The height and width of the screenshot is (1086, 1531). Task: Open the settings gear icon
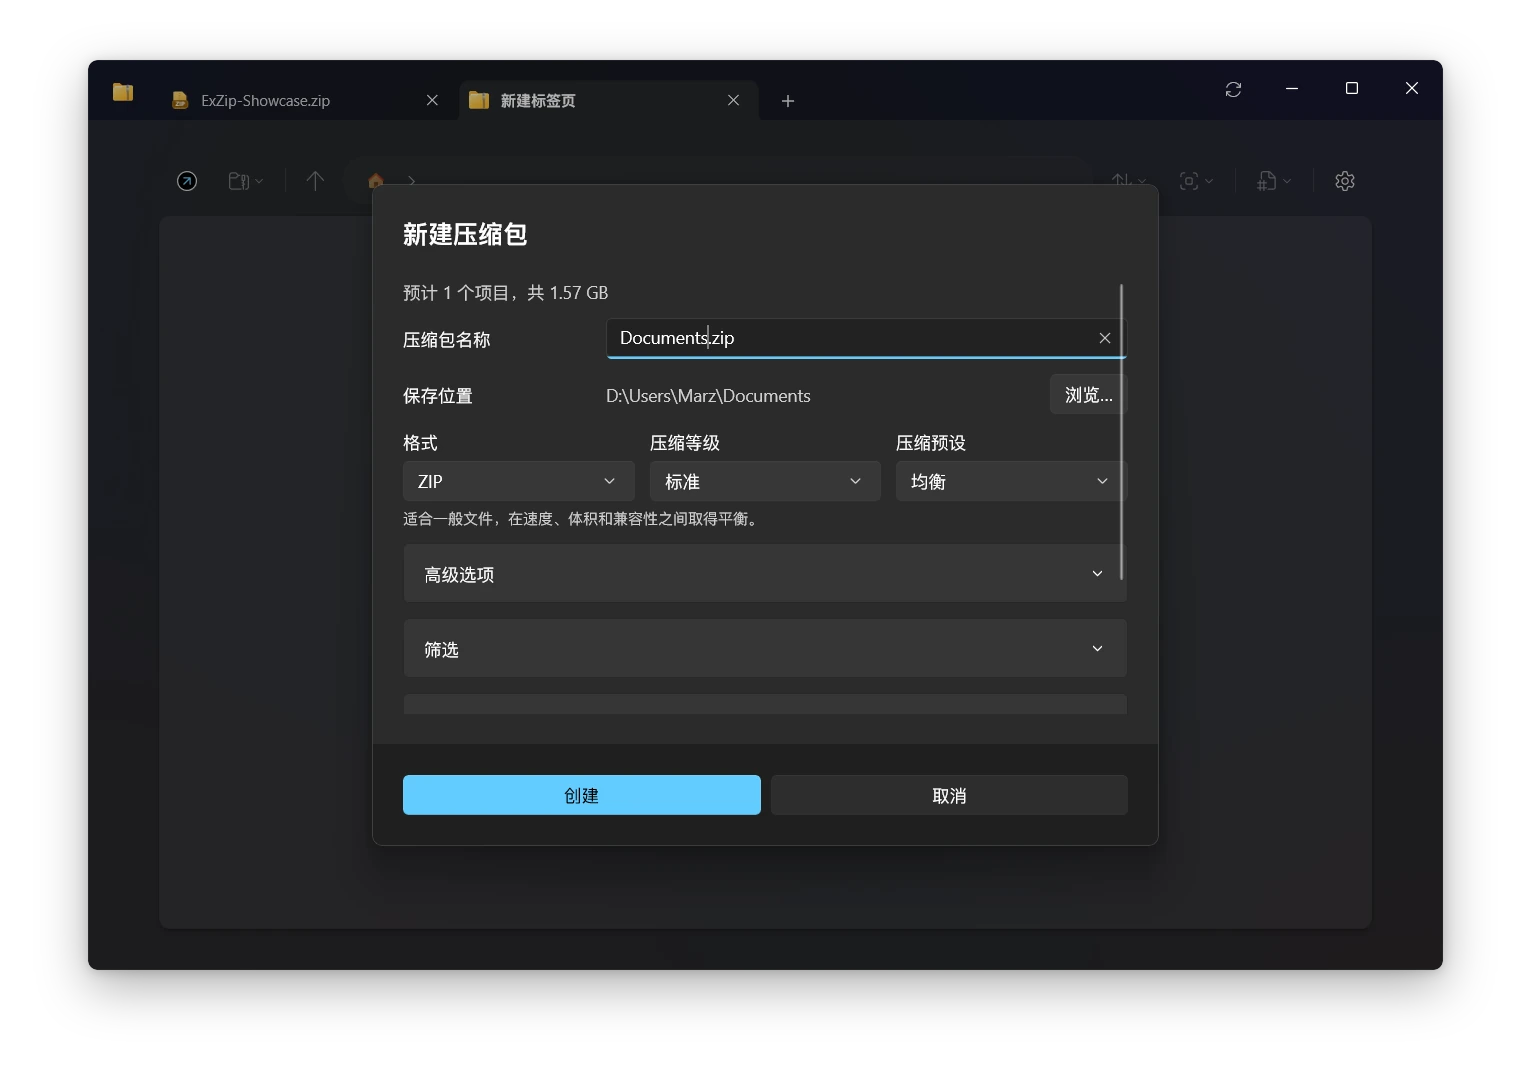pos(1345,181)
